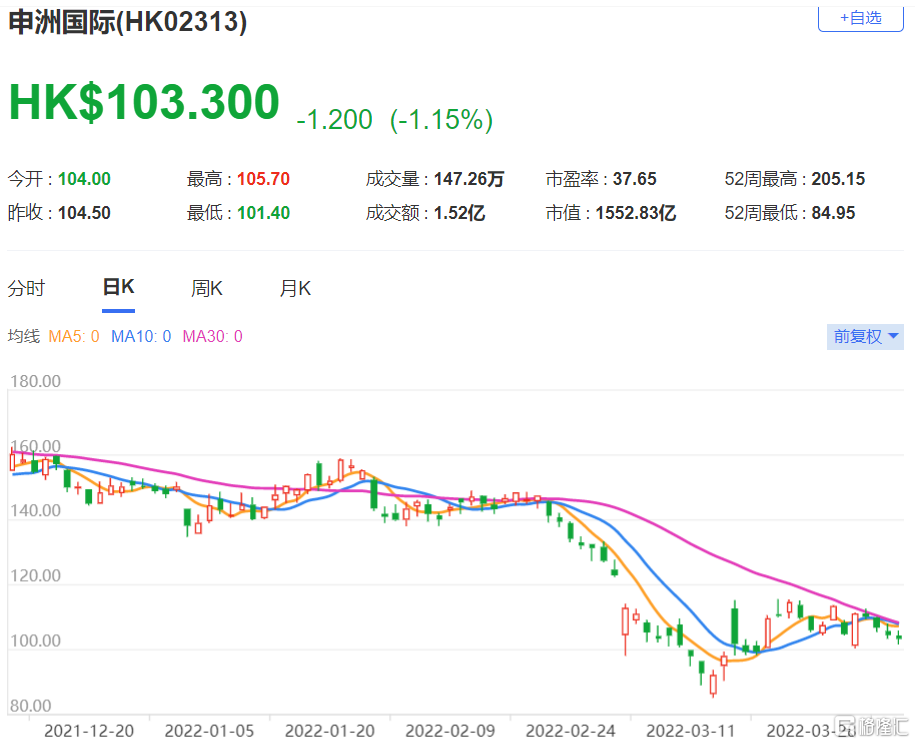Click the 180.00 price axis label

(x=36, y=382)
